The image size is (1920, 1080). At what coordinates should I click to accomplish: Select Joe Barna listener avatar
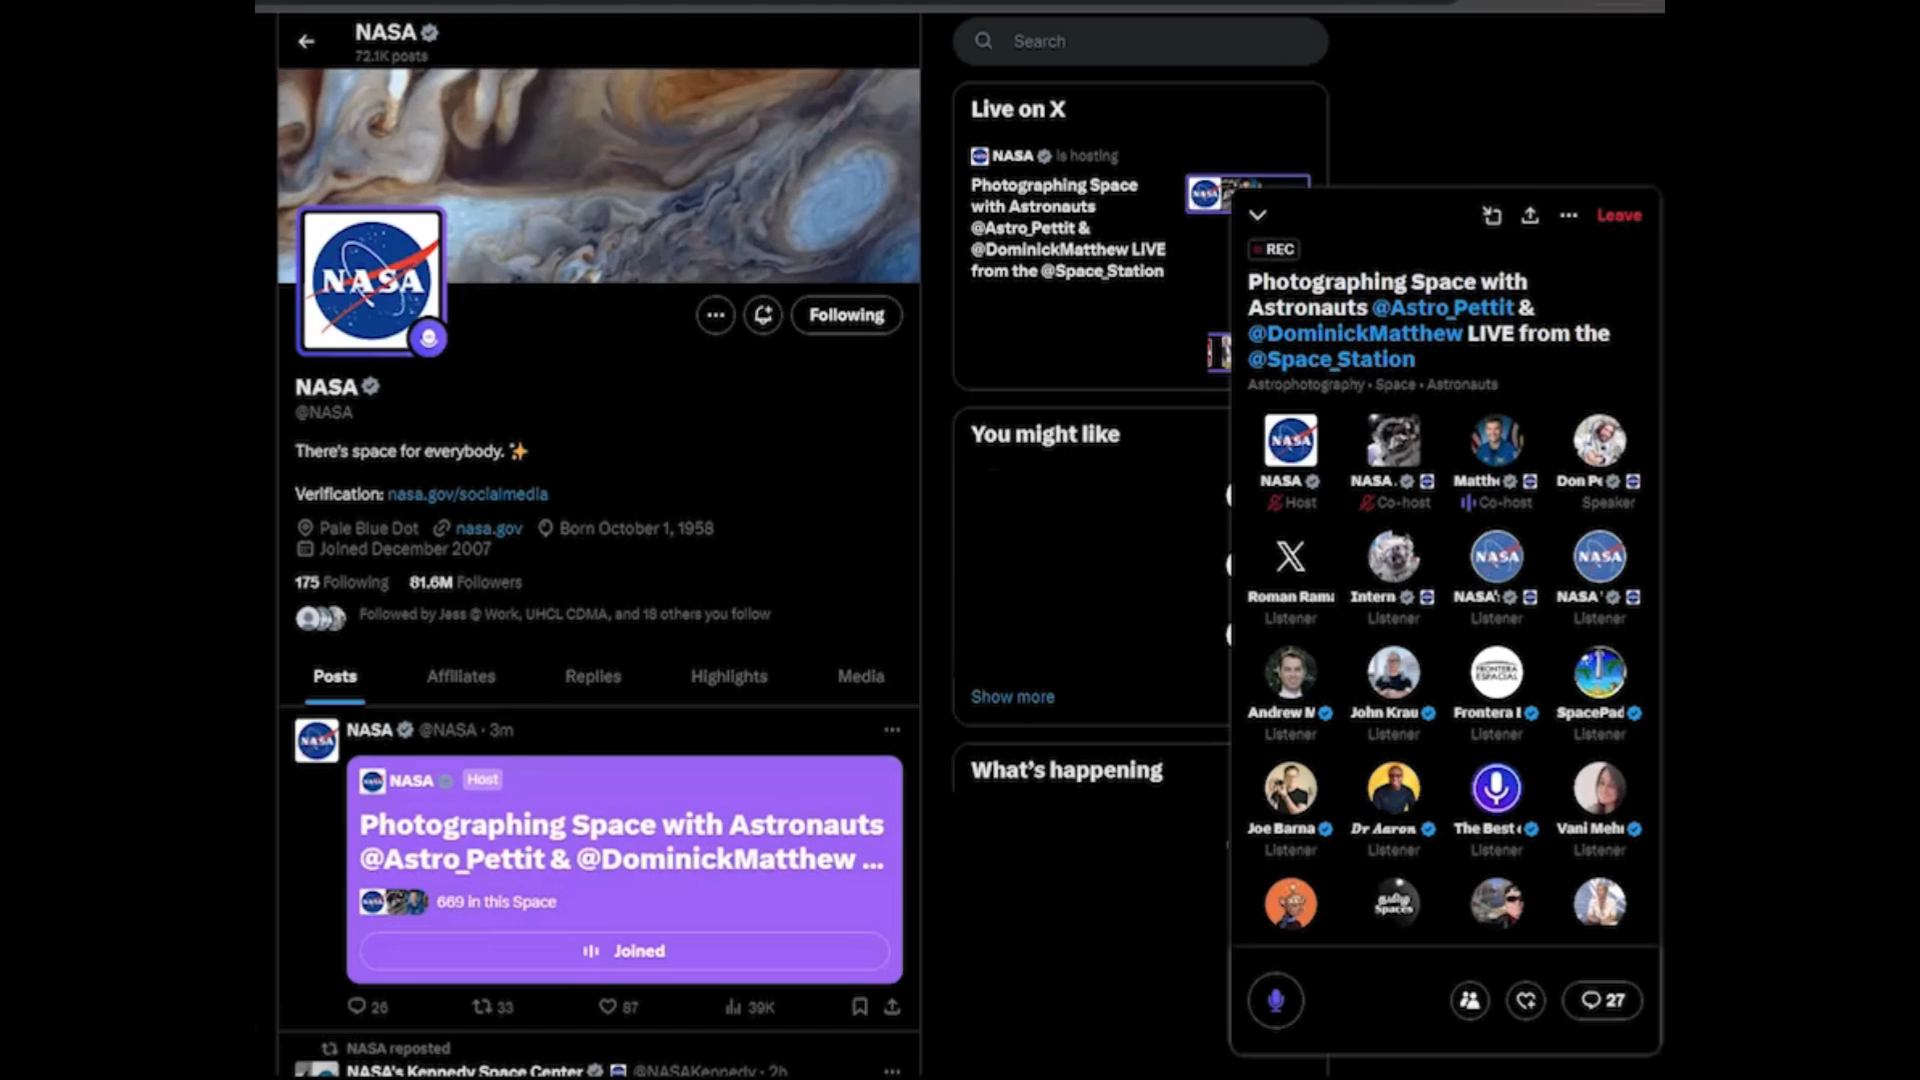(x=1290, y=788)
